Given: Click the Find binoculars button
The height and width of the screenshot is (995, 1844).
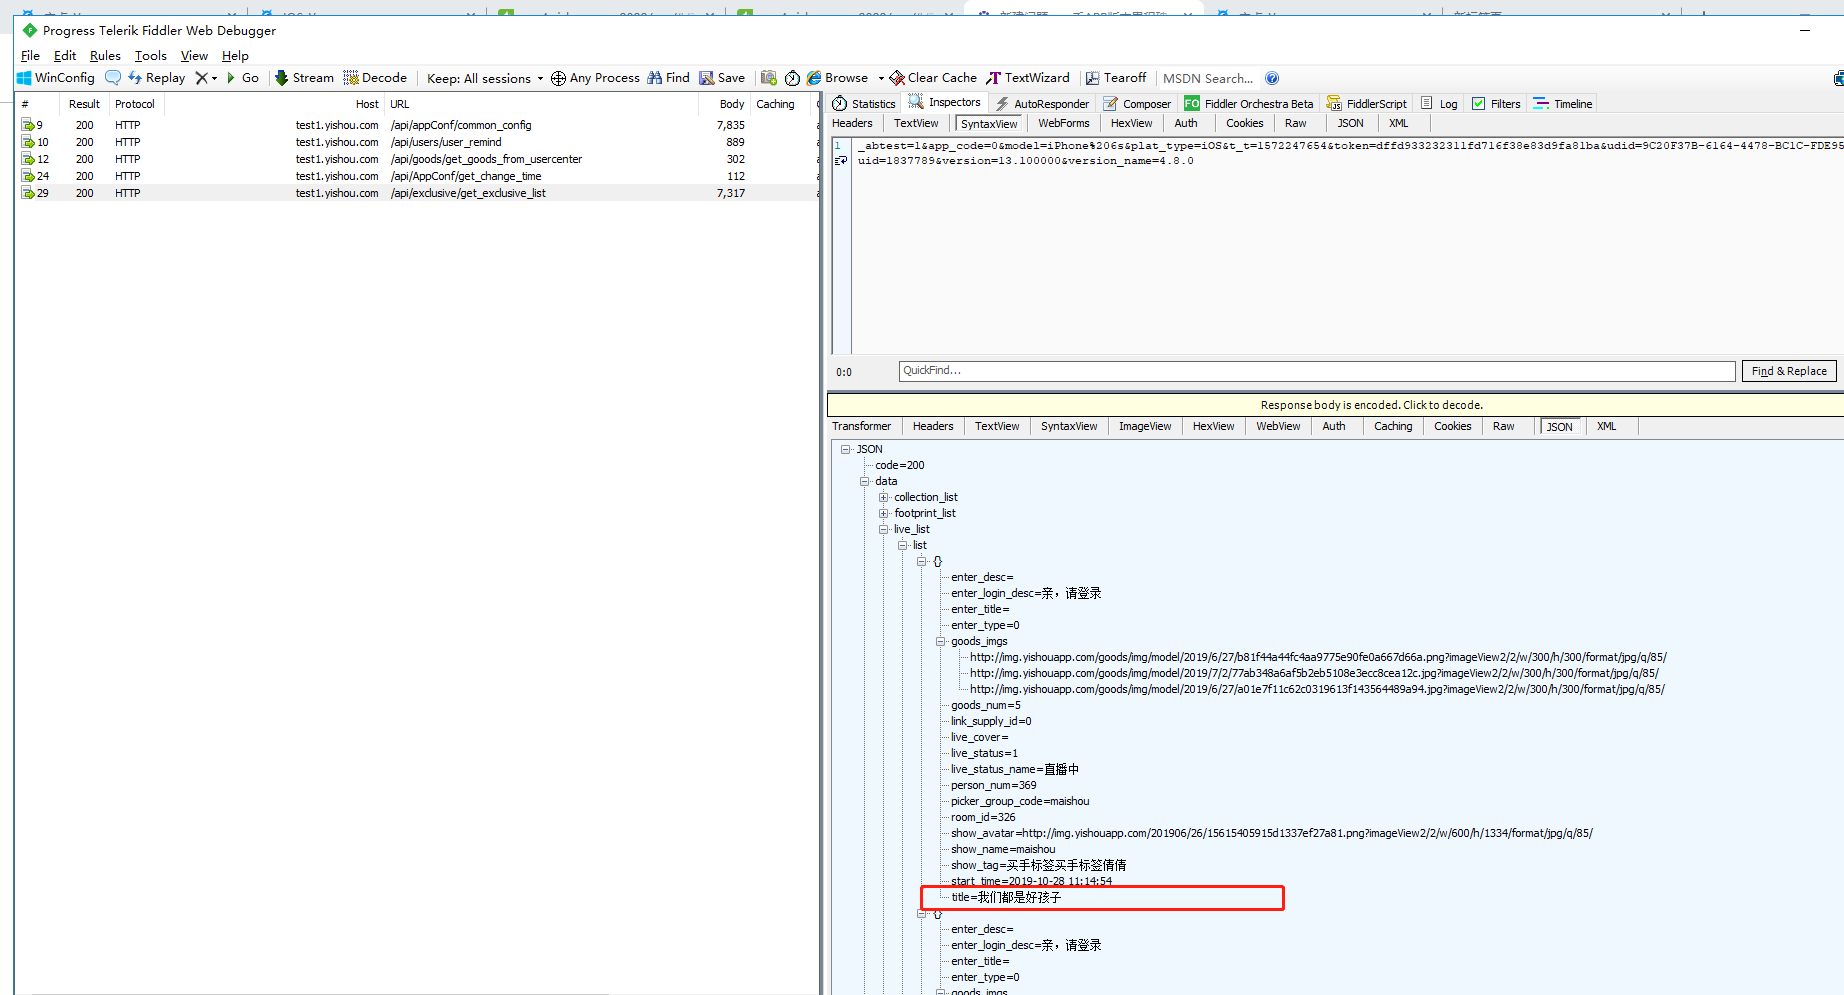Looking at the screenshot, I should point(668,78).
